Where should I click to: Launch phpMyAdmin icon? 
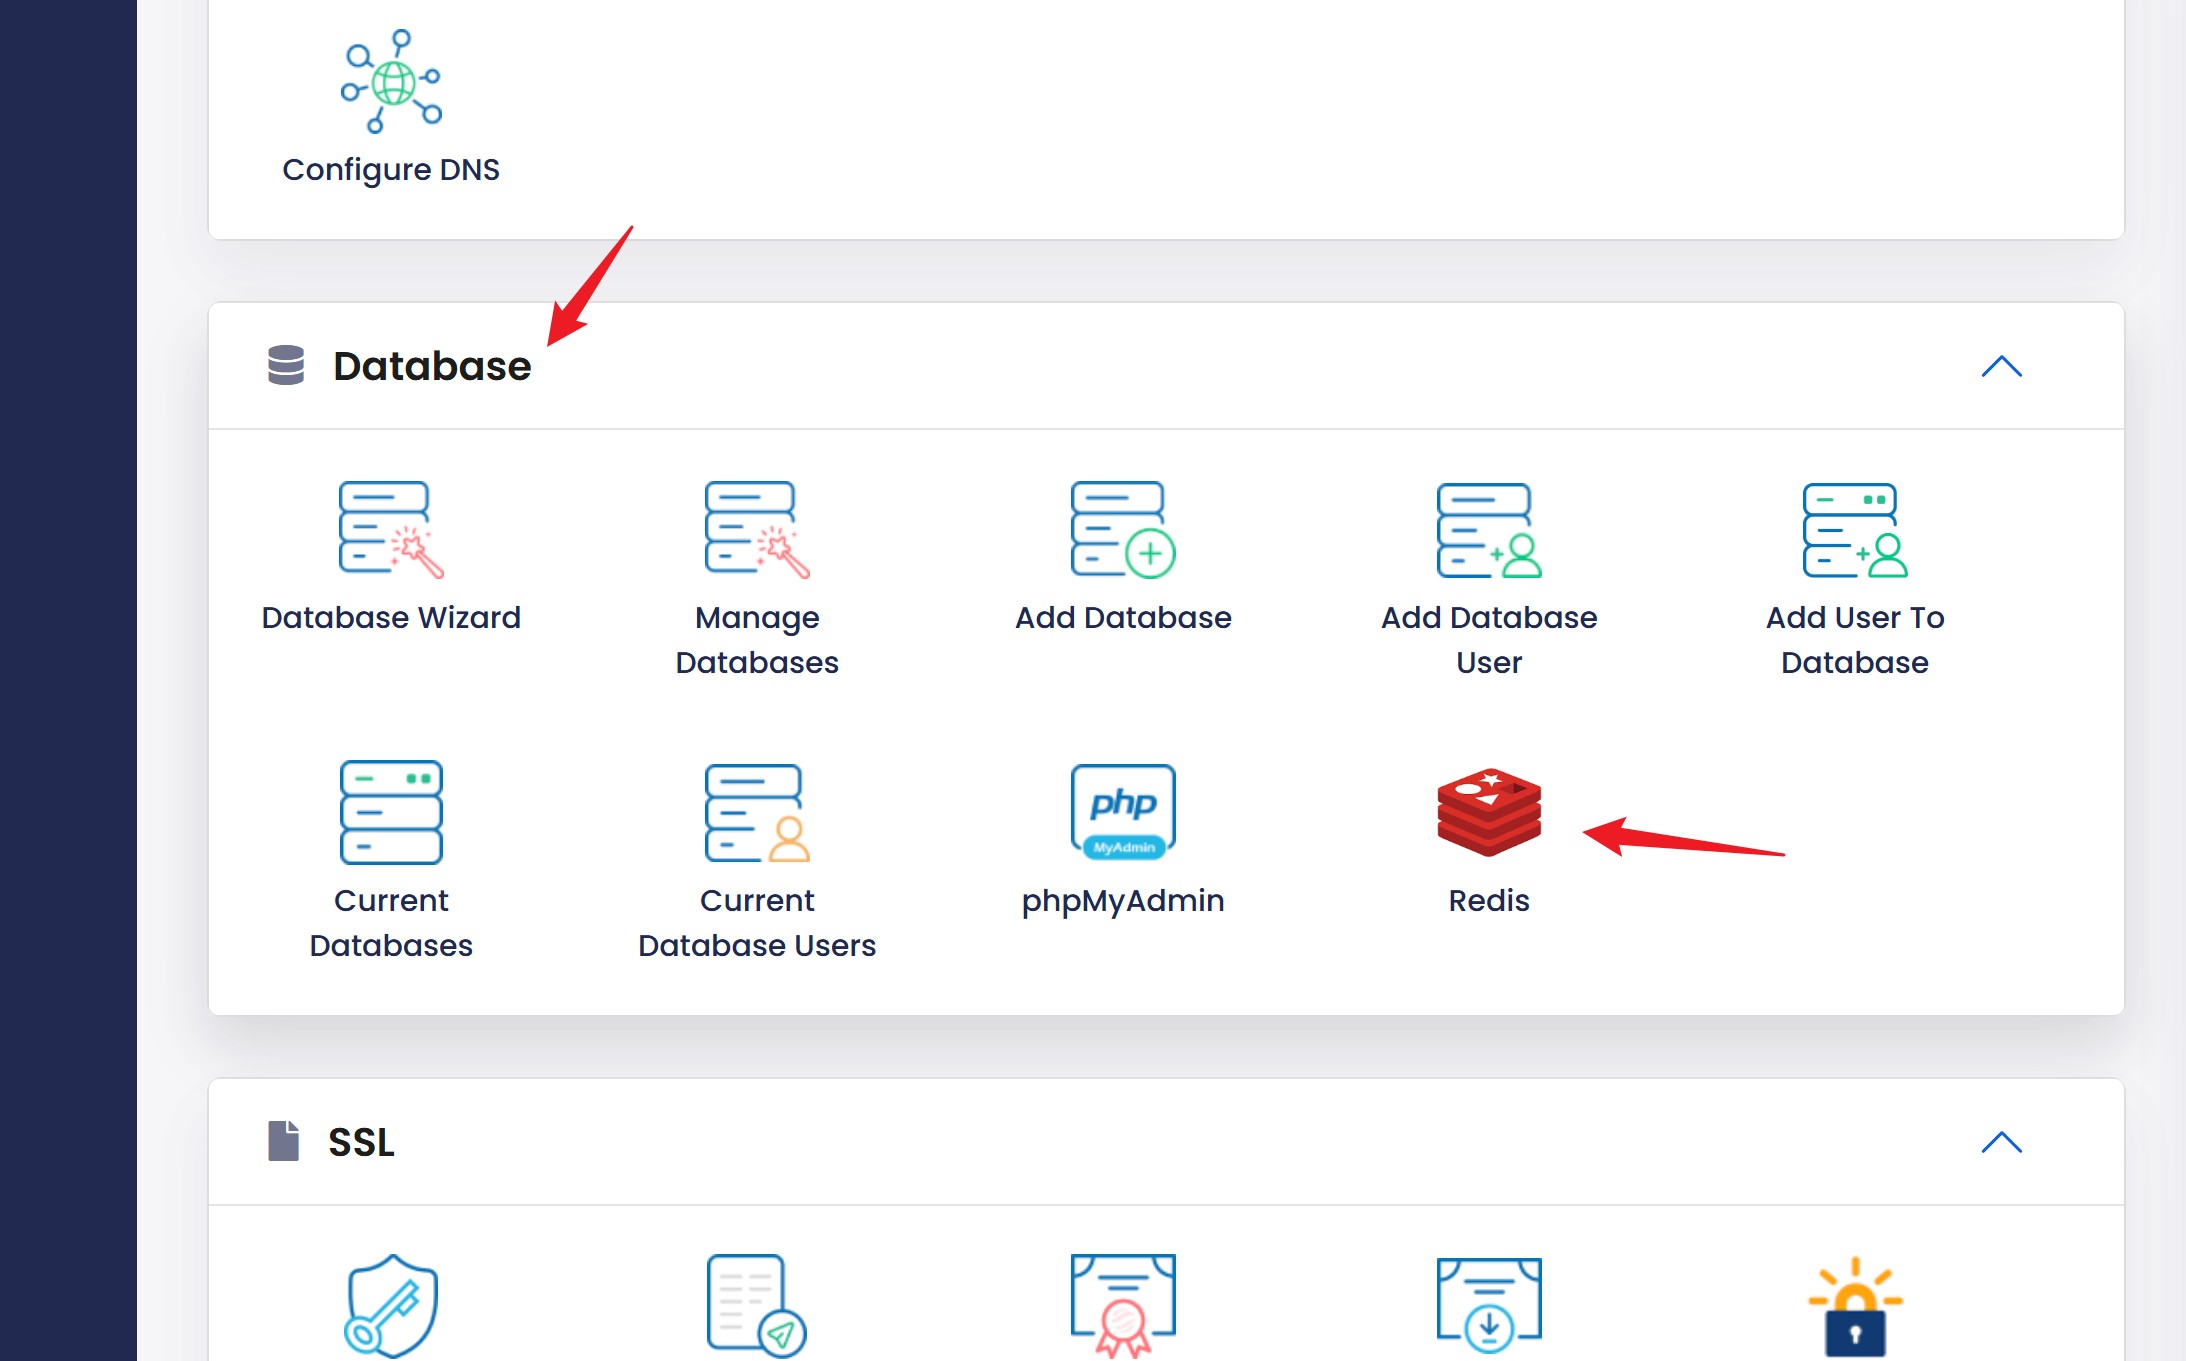[x=1123, y=812]
